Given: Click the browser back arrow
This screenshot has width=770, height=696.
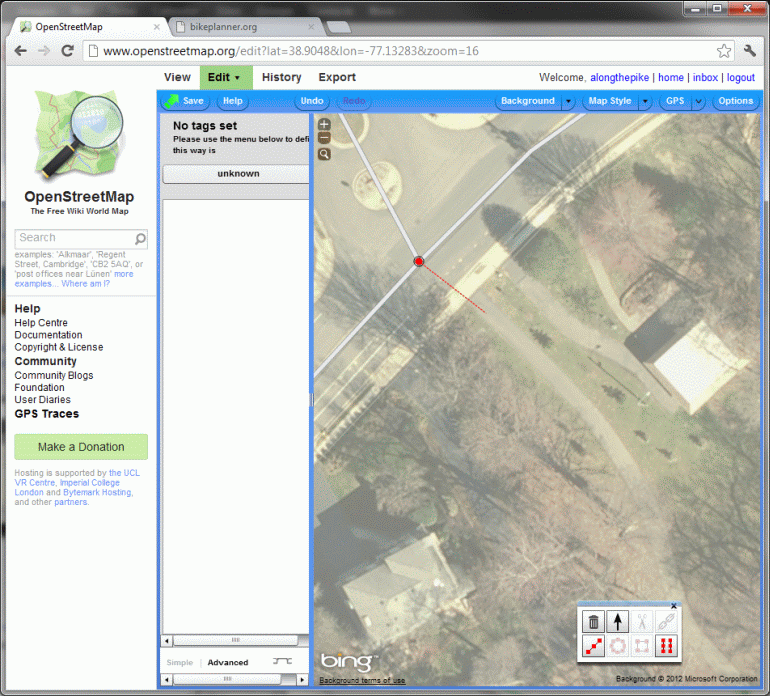Looking at the screenshot, I should (x=20, y=51).
